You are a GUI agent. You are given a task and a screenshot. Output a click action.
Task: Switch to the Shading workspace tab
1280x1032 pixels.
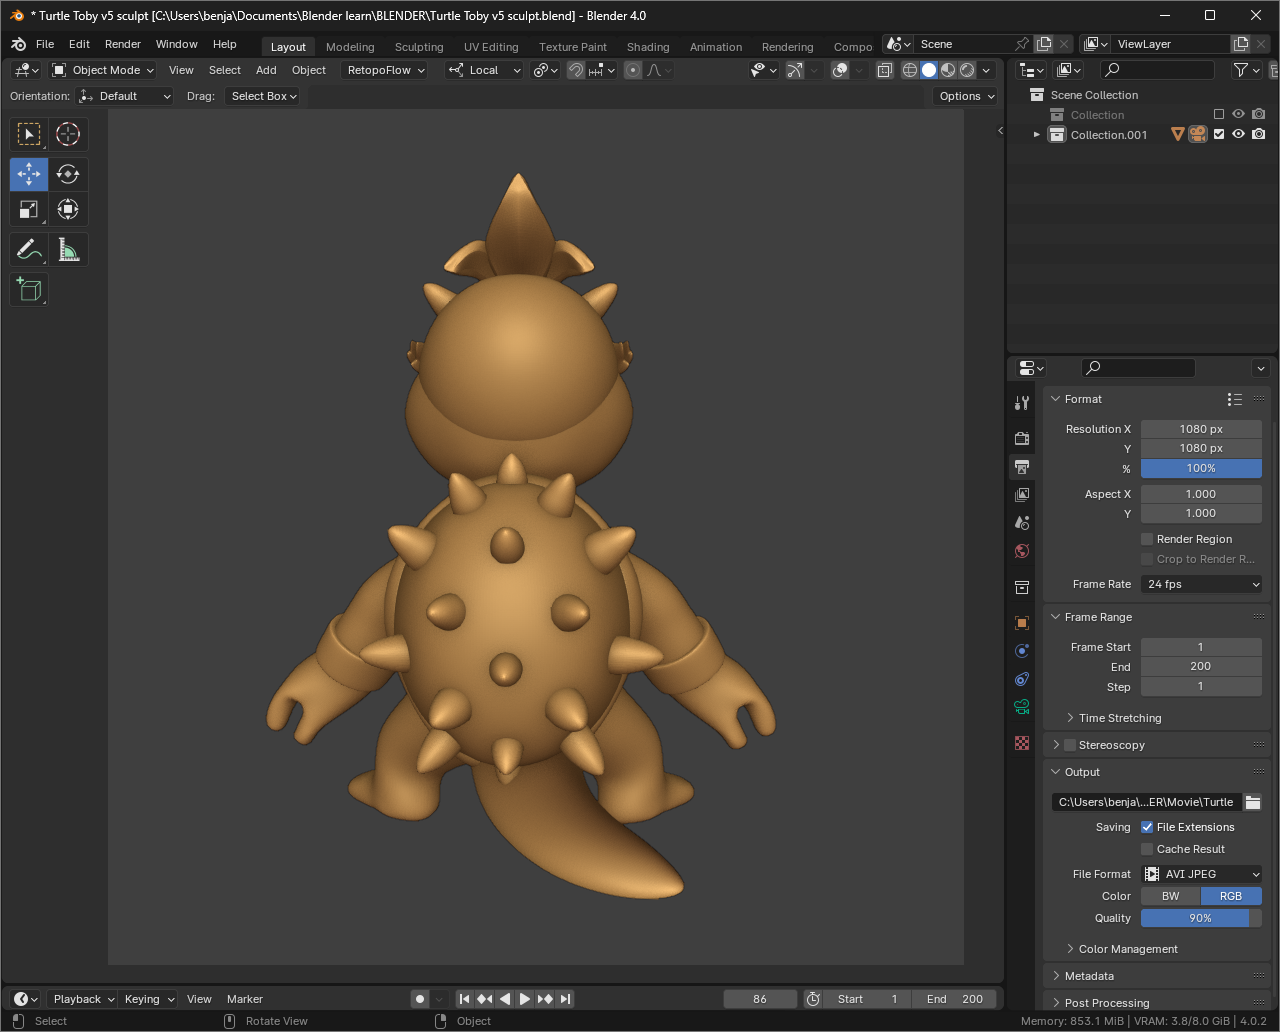pos(648,47)
